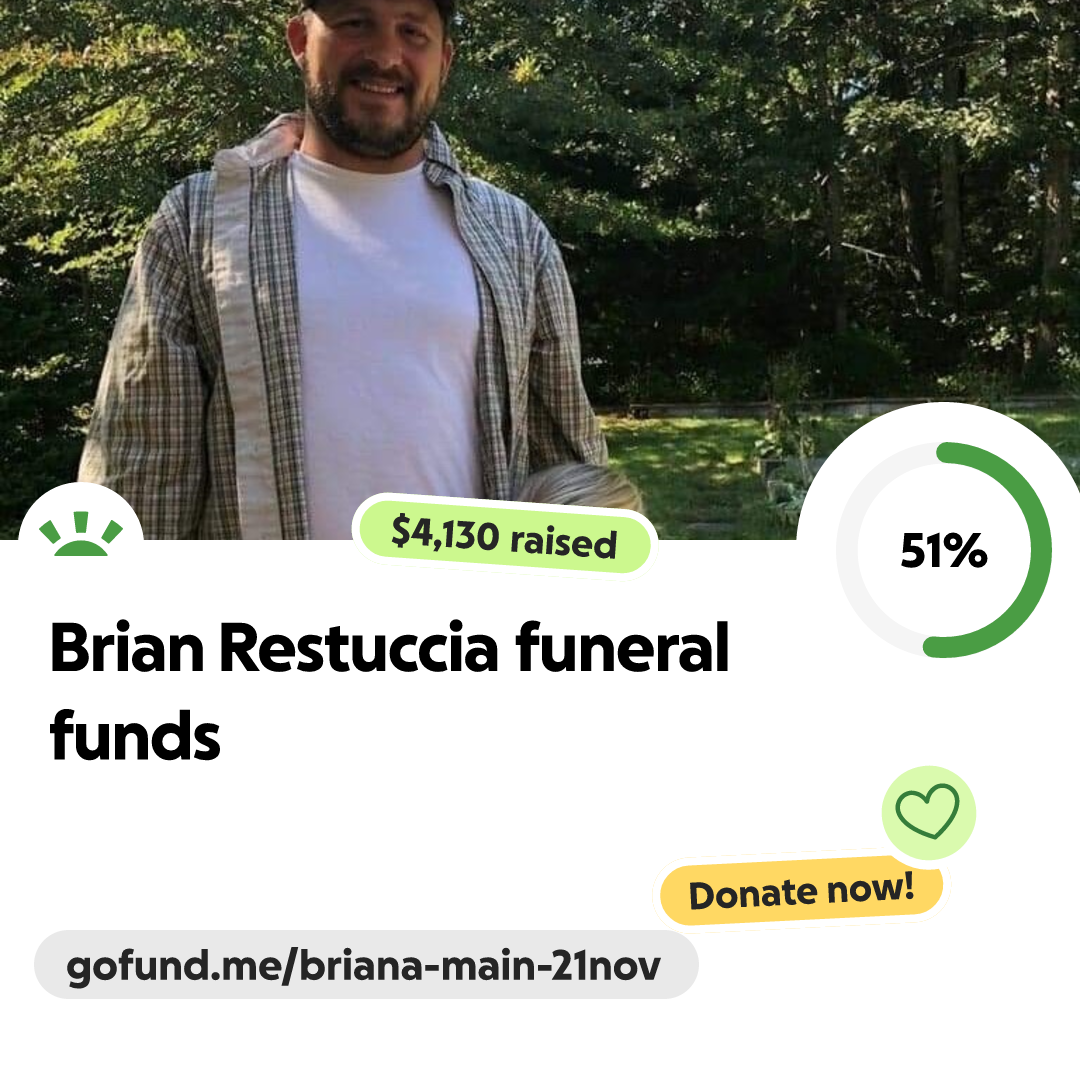
Task: Click the word funds in the title
Action: tap(135, 736)
